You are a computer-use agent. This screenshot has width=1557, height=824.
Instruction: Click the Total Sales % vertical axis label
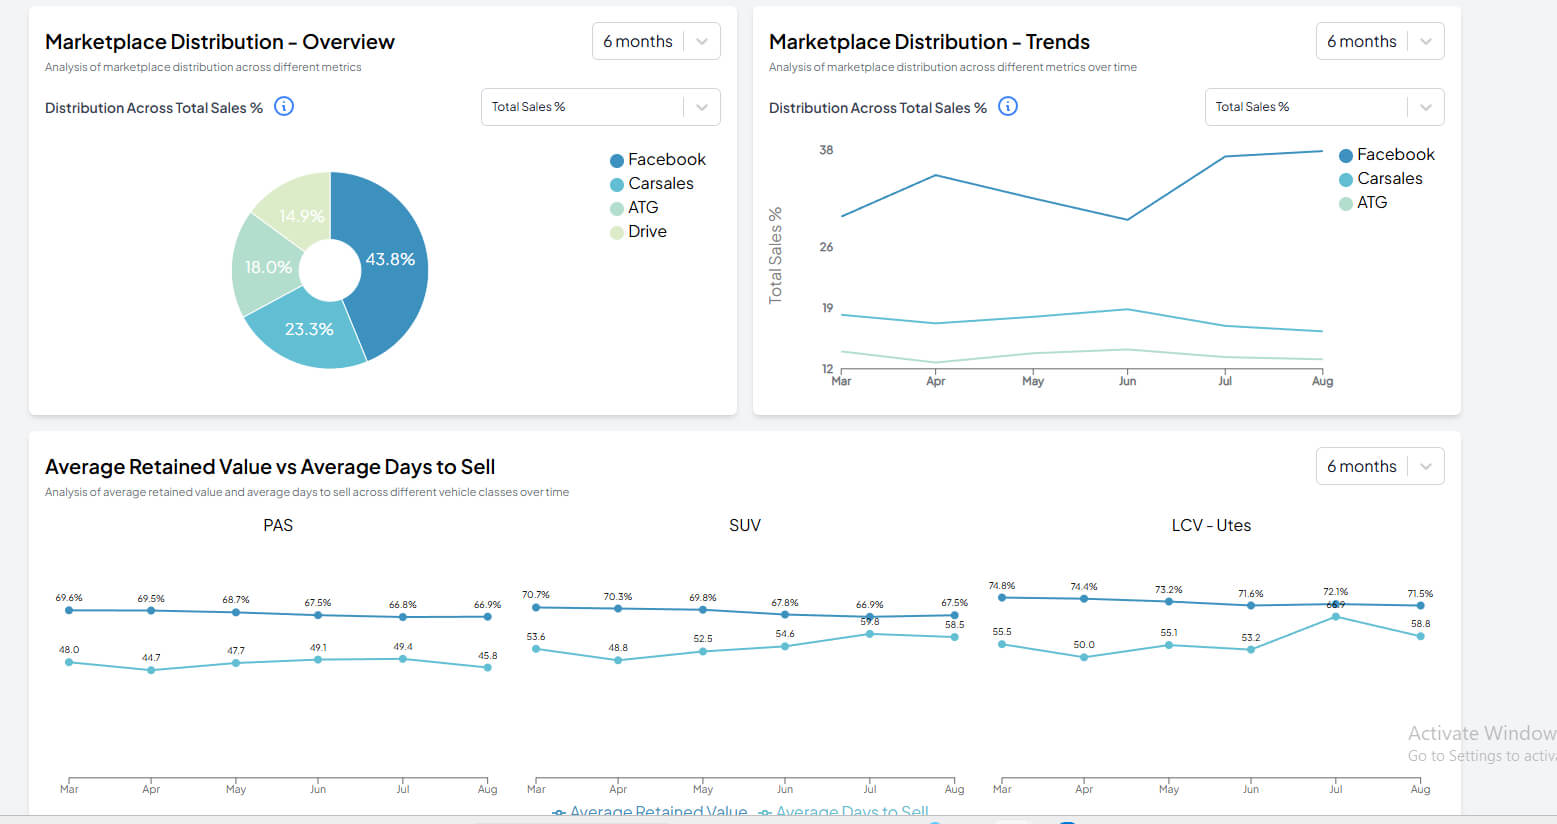(x=775, y=255)
